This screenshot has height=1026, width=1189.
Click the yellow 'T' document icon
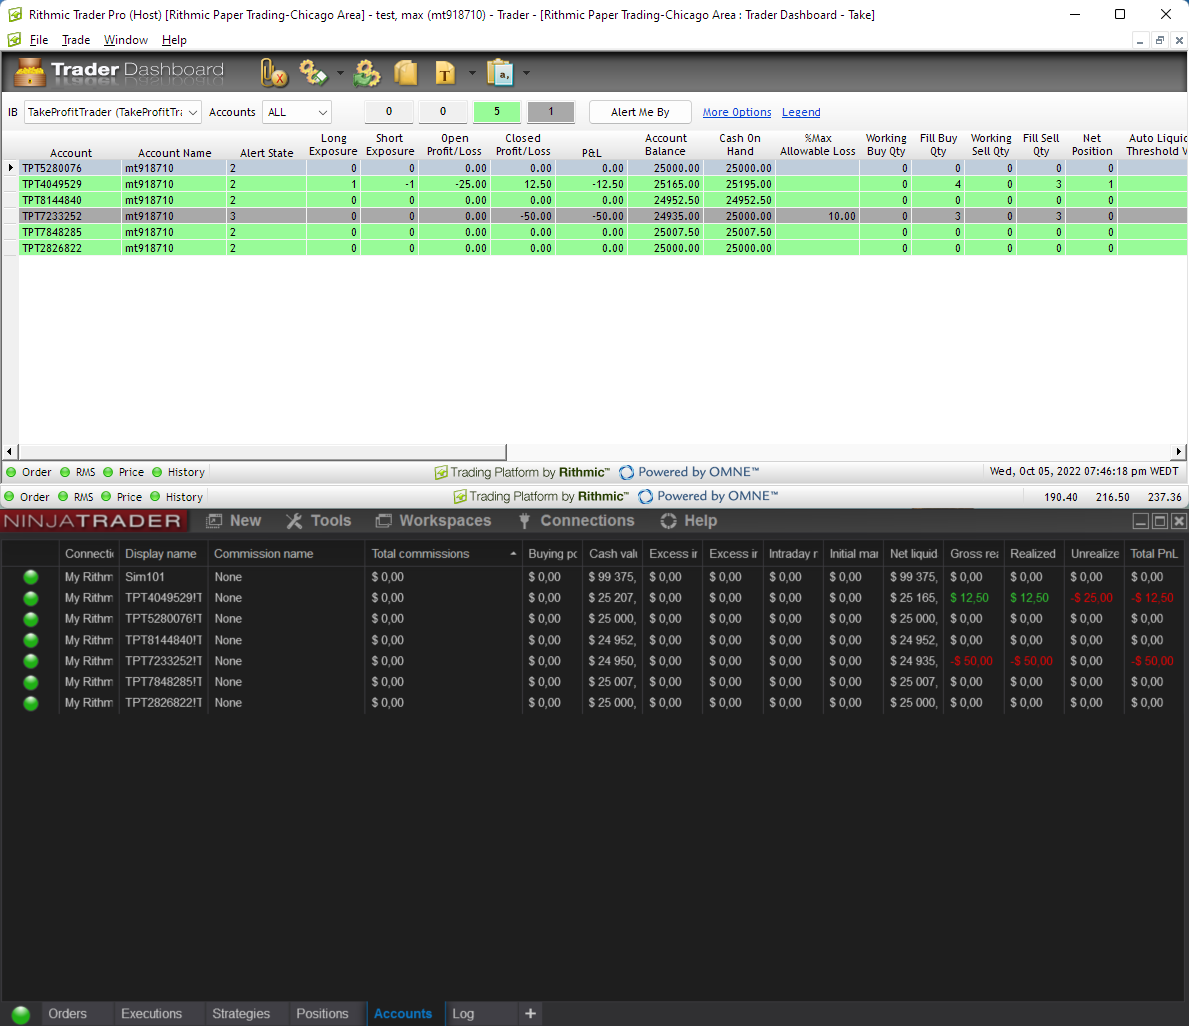pyautogui.click(x=445, y=73)
